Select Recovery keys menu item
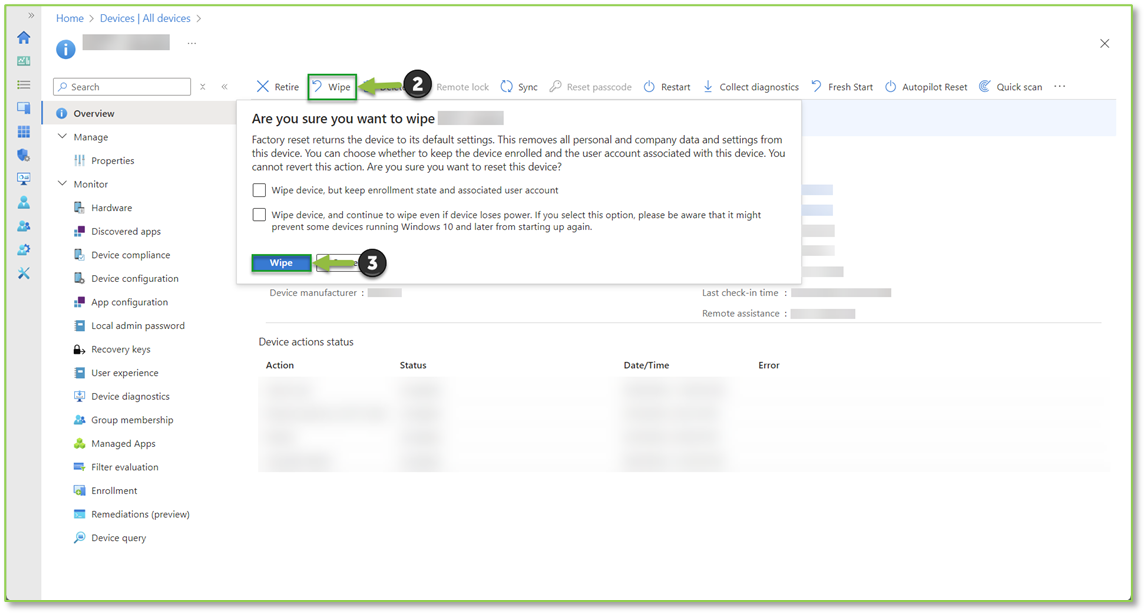This screenshot has width=1146, height=615. [x=120, y=350]
